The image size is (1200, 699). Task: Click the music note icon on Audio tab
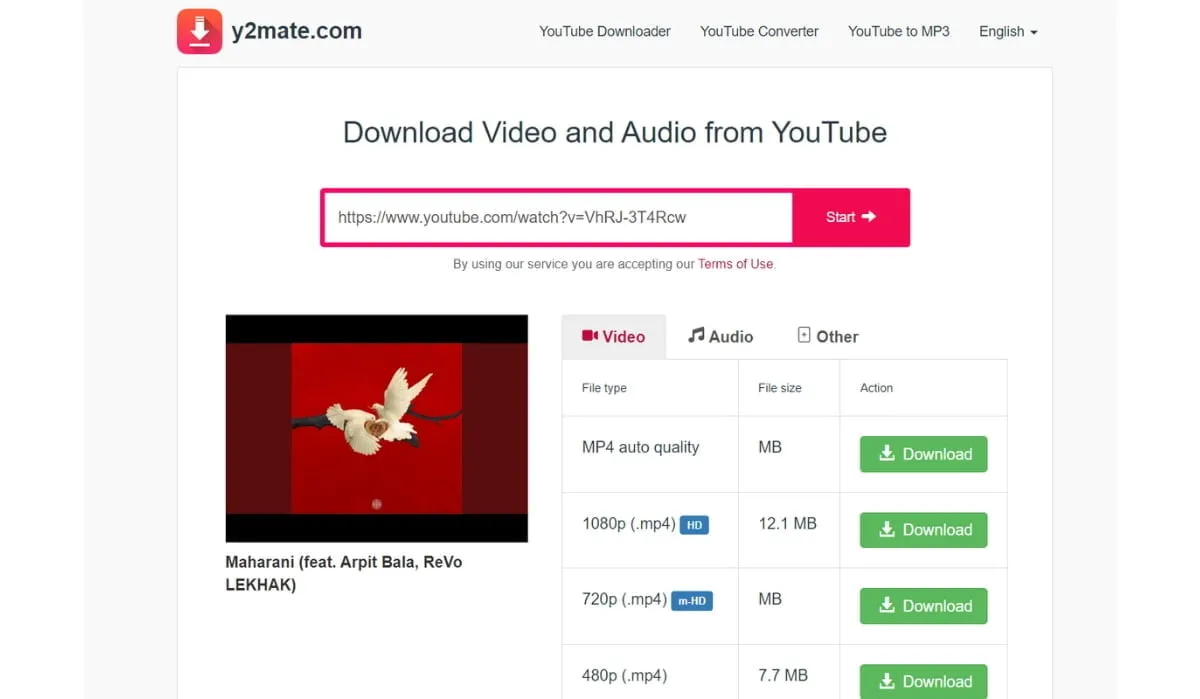[699, 335]
